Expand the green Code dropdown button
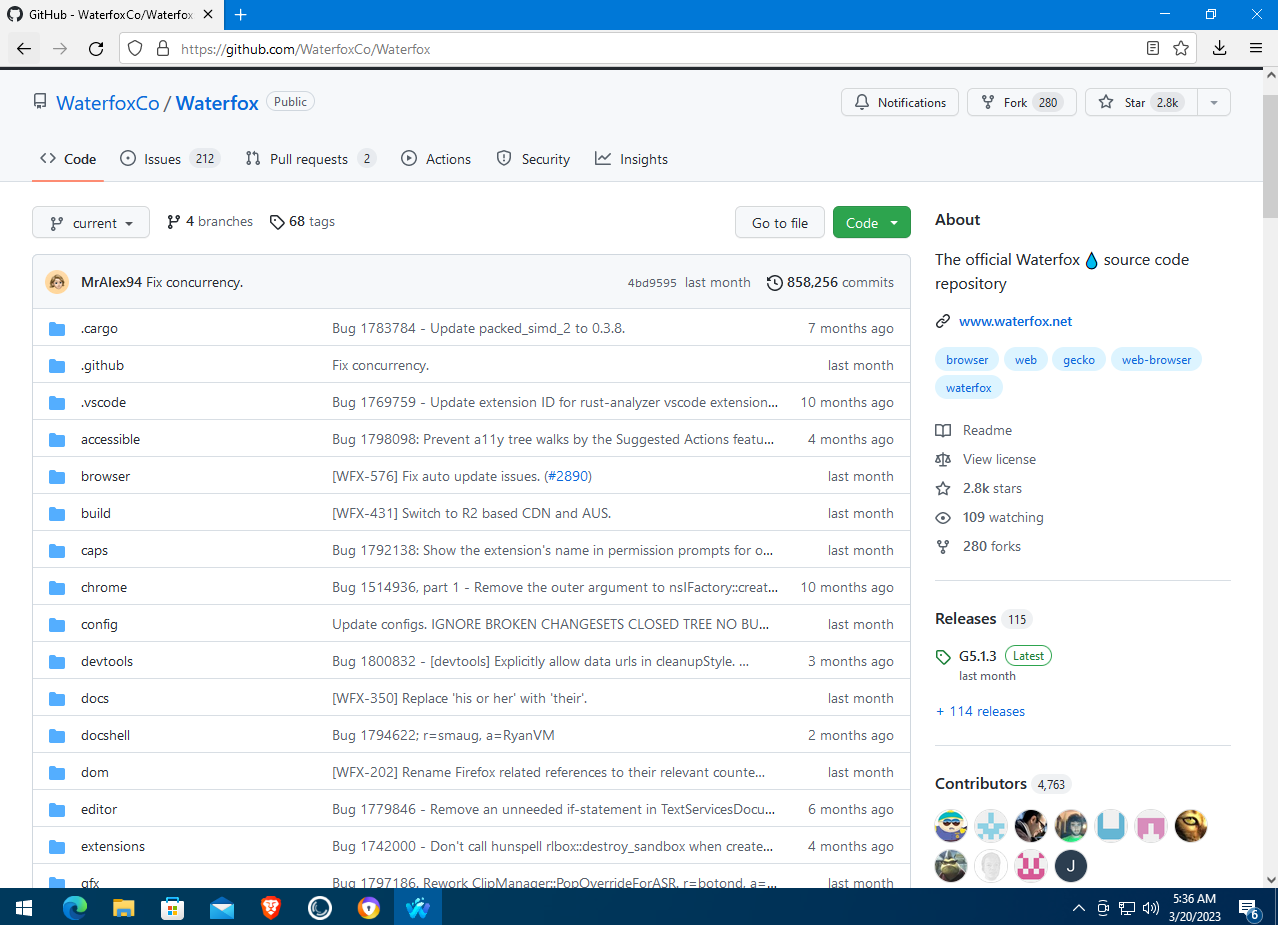The height and width of the screenshot is (925, 1278). click(x=872, y=223)
